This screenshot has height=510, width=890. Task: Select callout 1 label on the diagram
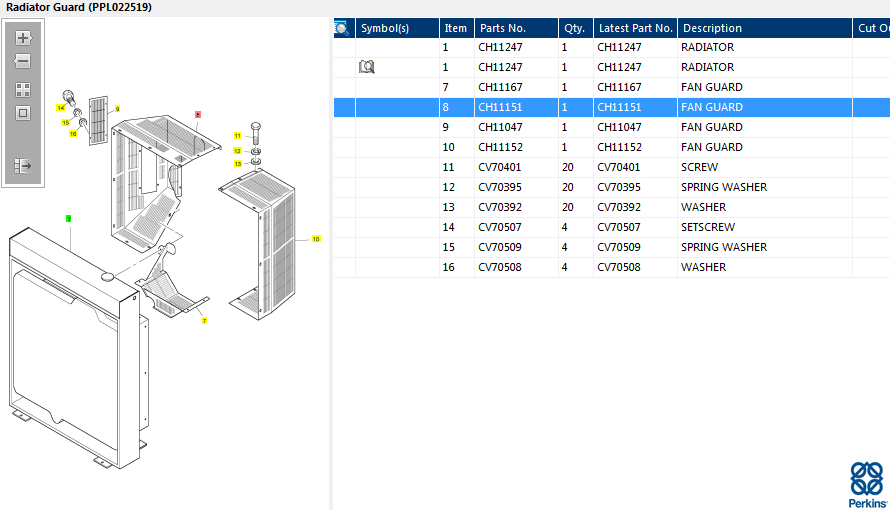click(69, 218)
